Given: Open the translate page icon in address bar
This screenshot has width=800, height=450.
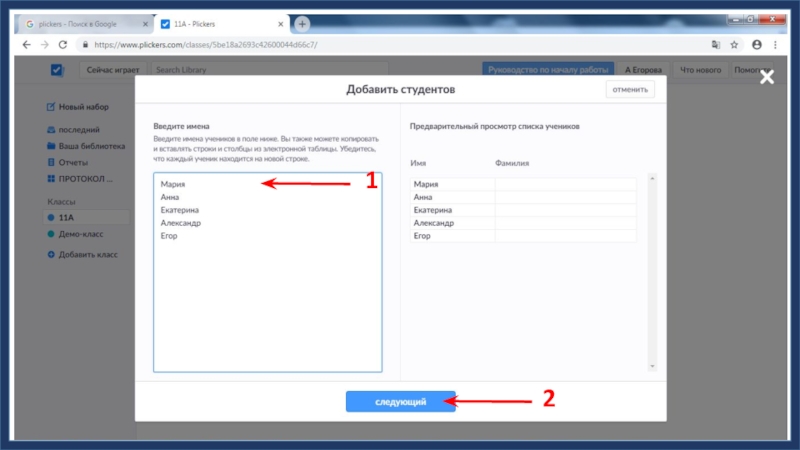Looking at the screenshot, I should click(x=715, y=45).
